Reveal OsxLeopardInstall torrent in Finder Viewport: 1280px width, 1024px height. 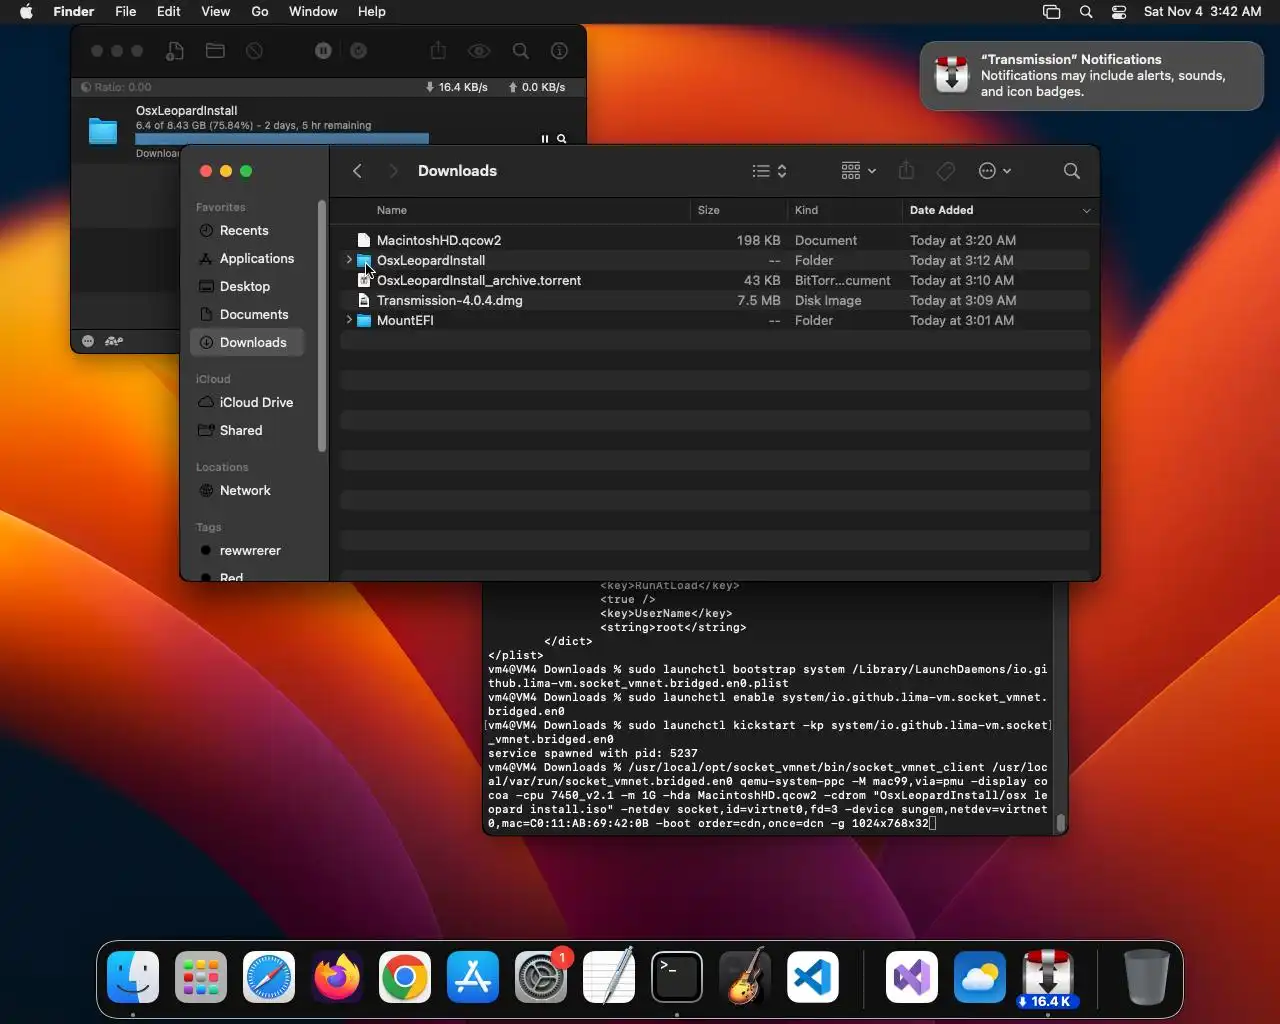[562, 139]
